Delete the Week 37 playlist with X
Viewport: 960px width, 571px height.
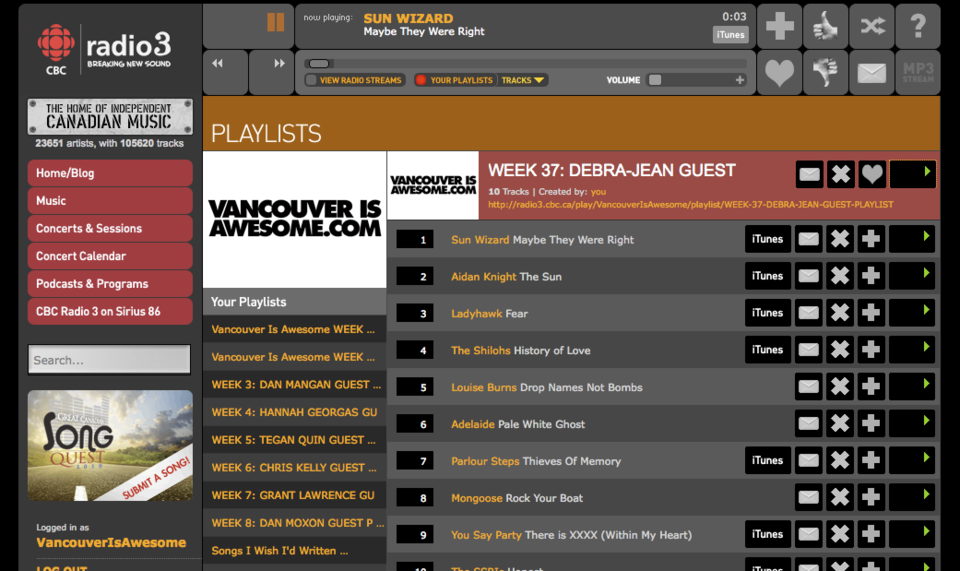point(841,174)
